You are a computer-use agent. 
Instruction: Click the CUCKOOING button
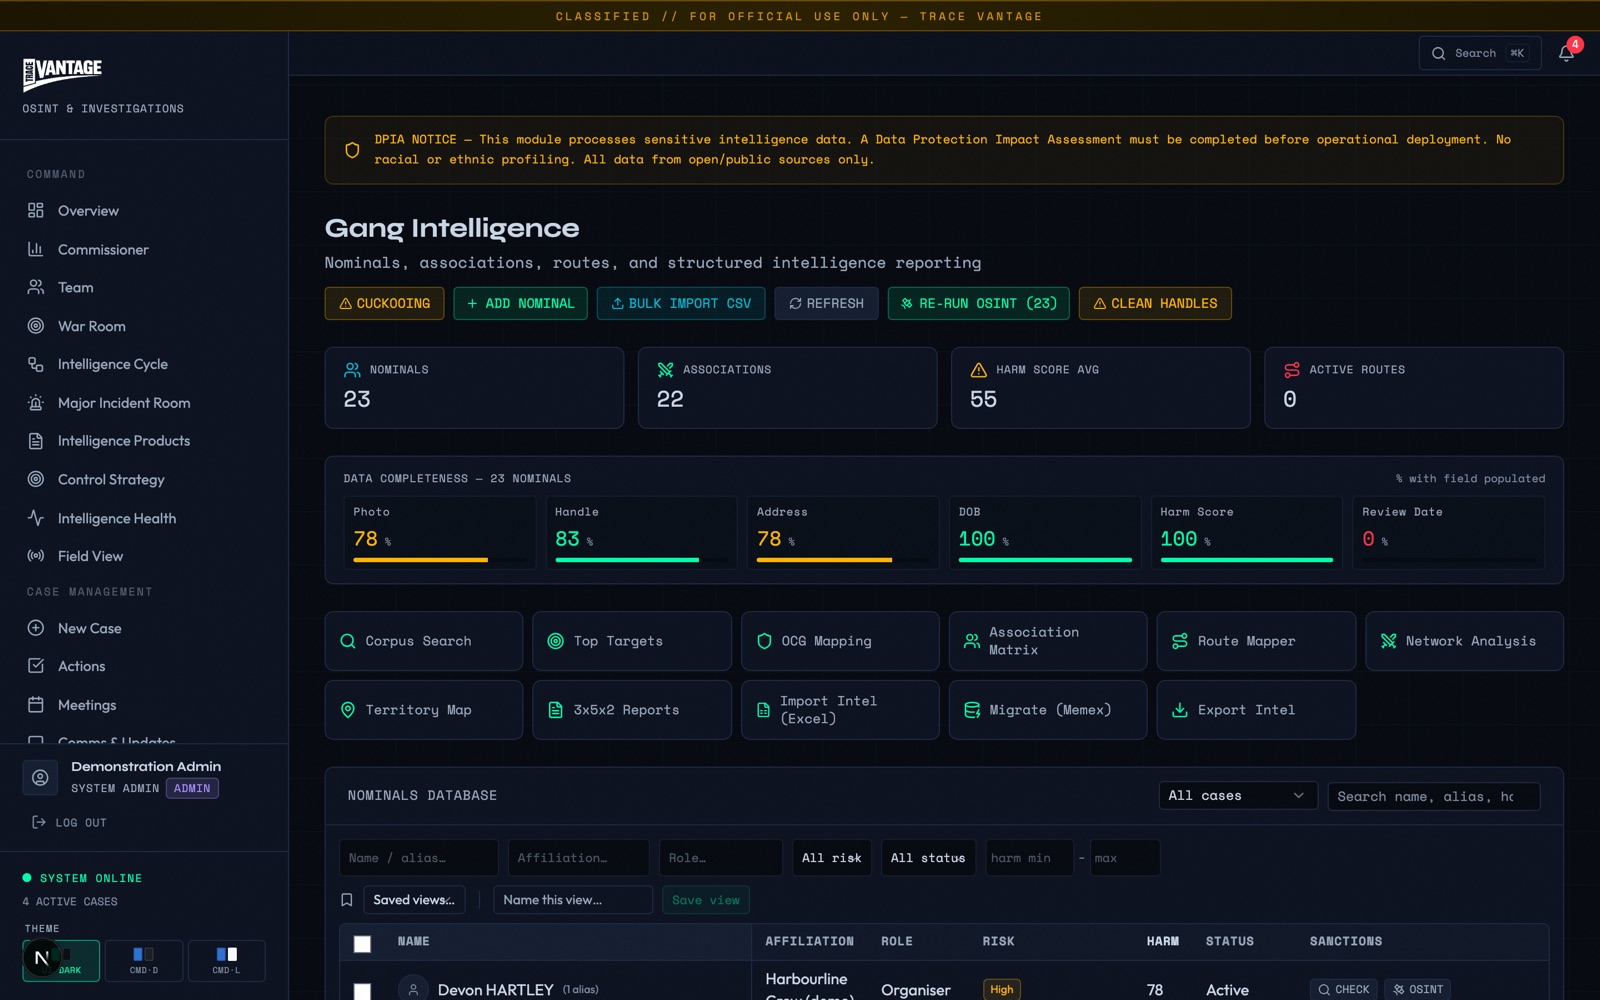[x=384, y=303]
